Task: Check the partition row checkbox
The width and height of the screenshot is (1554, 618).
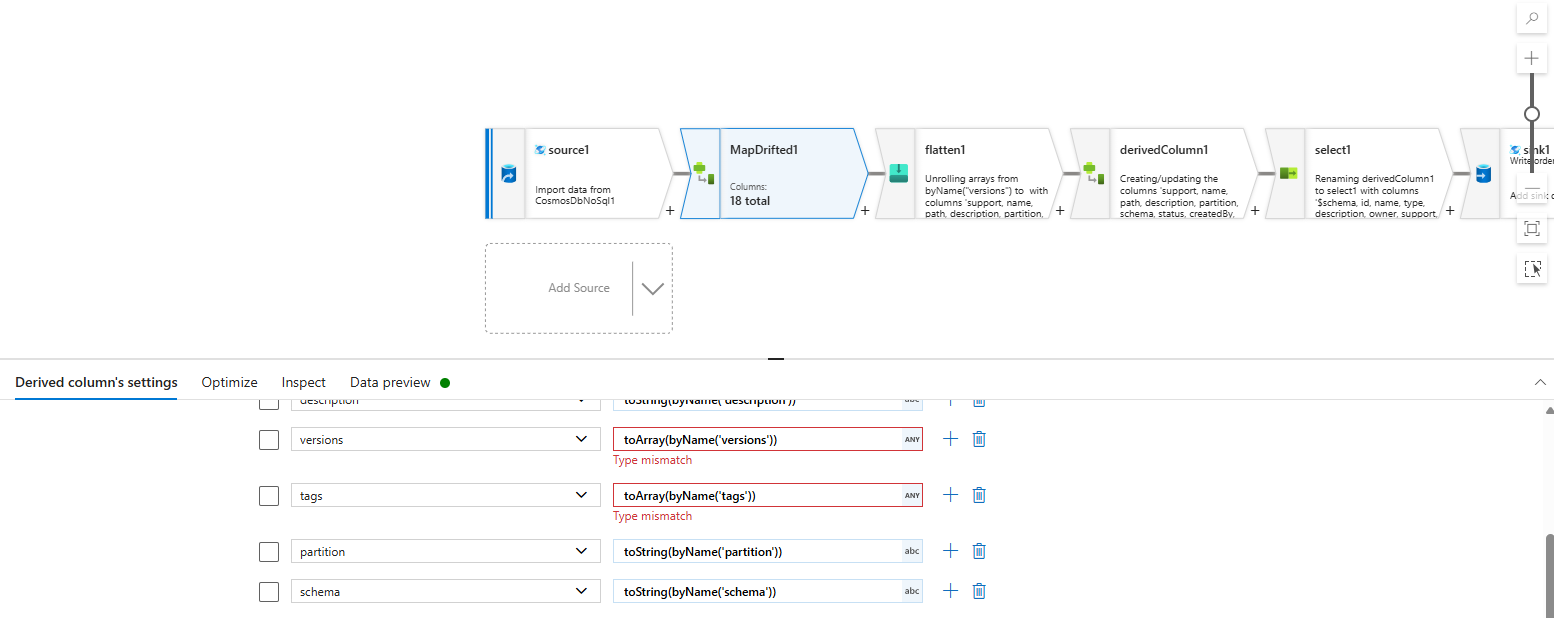Action: tap(269, 552)
